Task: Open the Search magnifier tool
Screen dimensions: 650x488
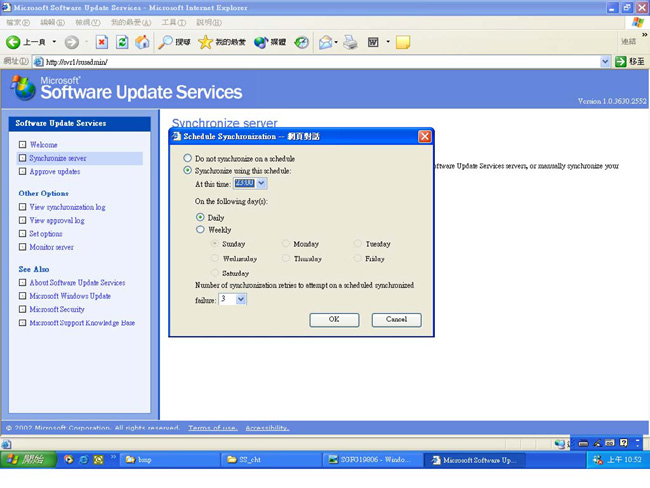Action: 165,42
